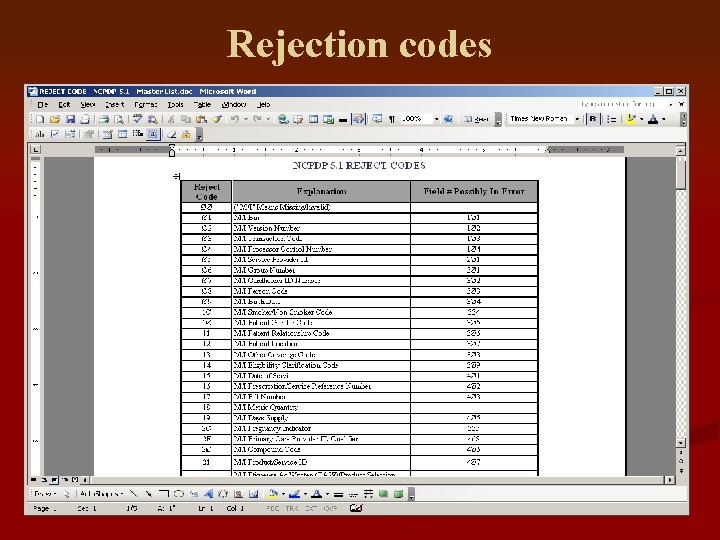Click the Protect Form lock icon
This screenshot has width=720, height=540.
tap(186, 134)
